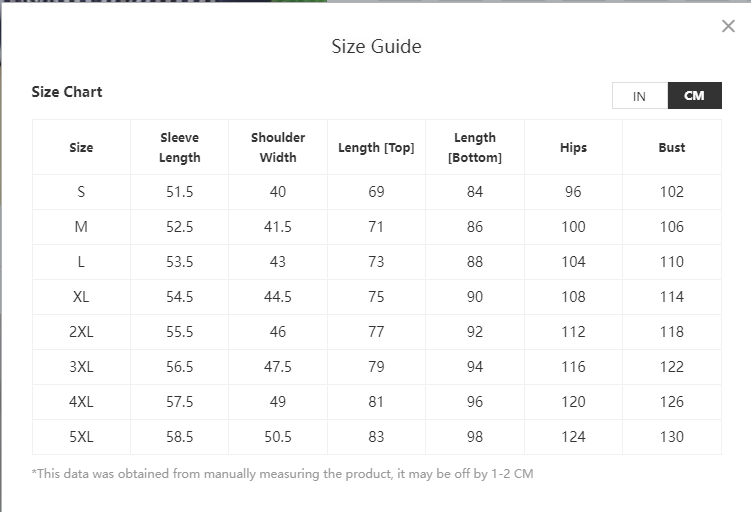Click the manual measurement disclaimer note
The height and width of the screenshot is (512, 751).
click(283, 474)
